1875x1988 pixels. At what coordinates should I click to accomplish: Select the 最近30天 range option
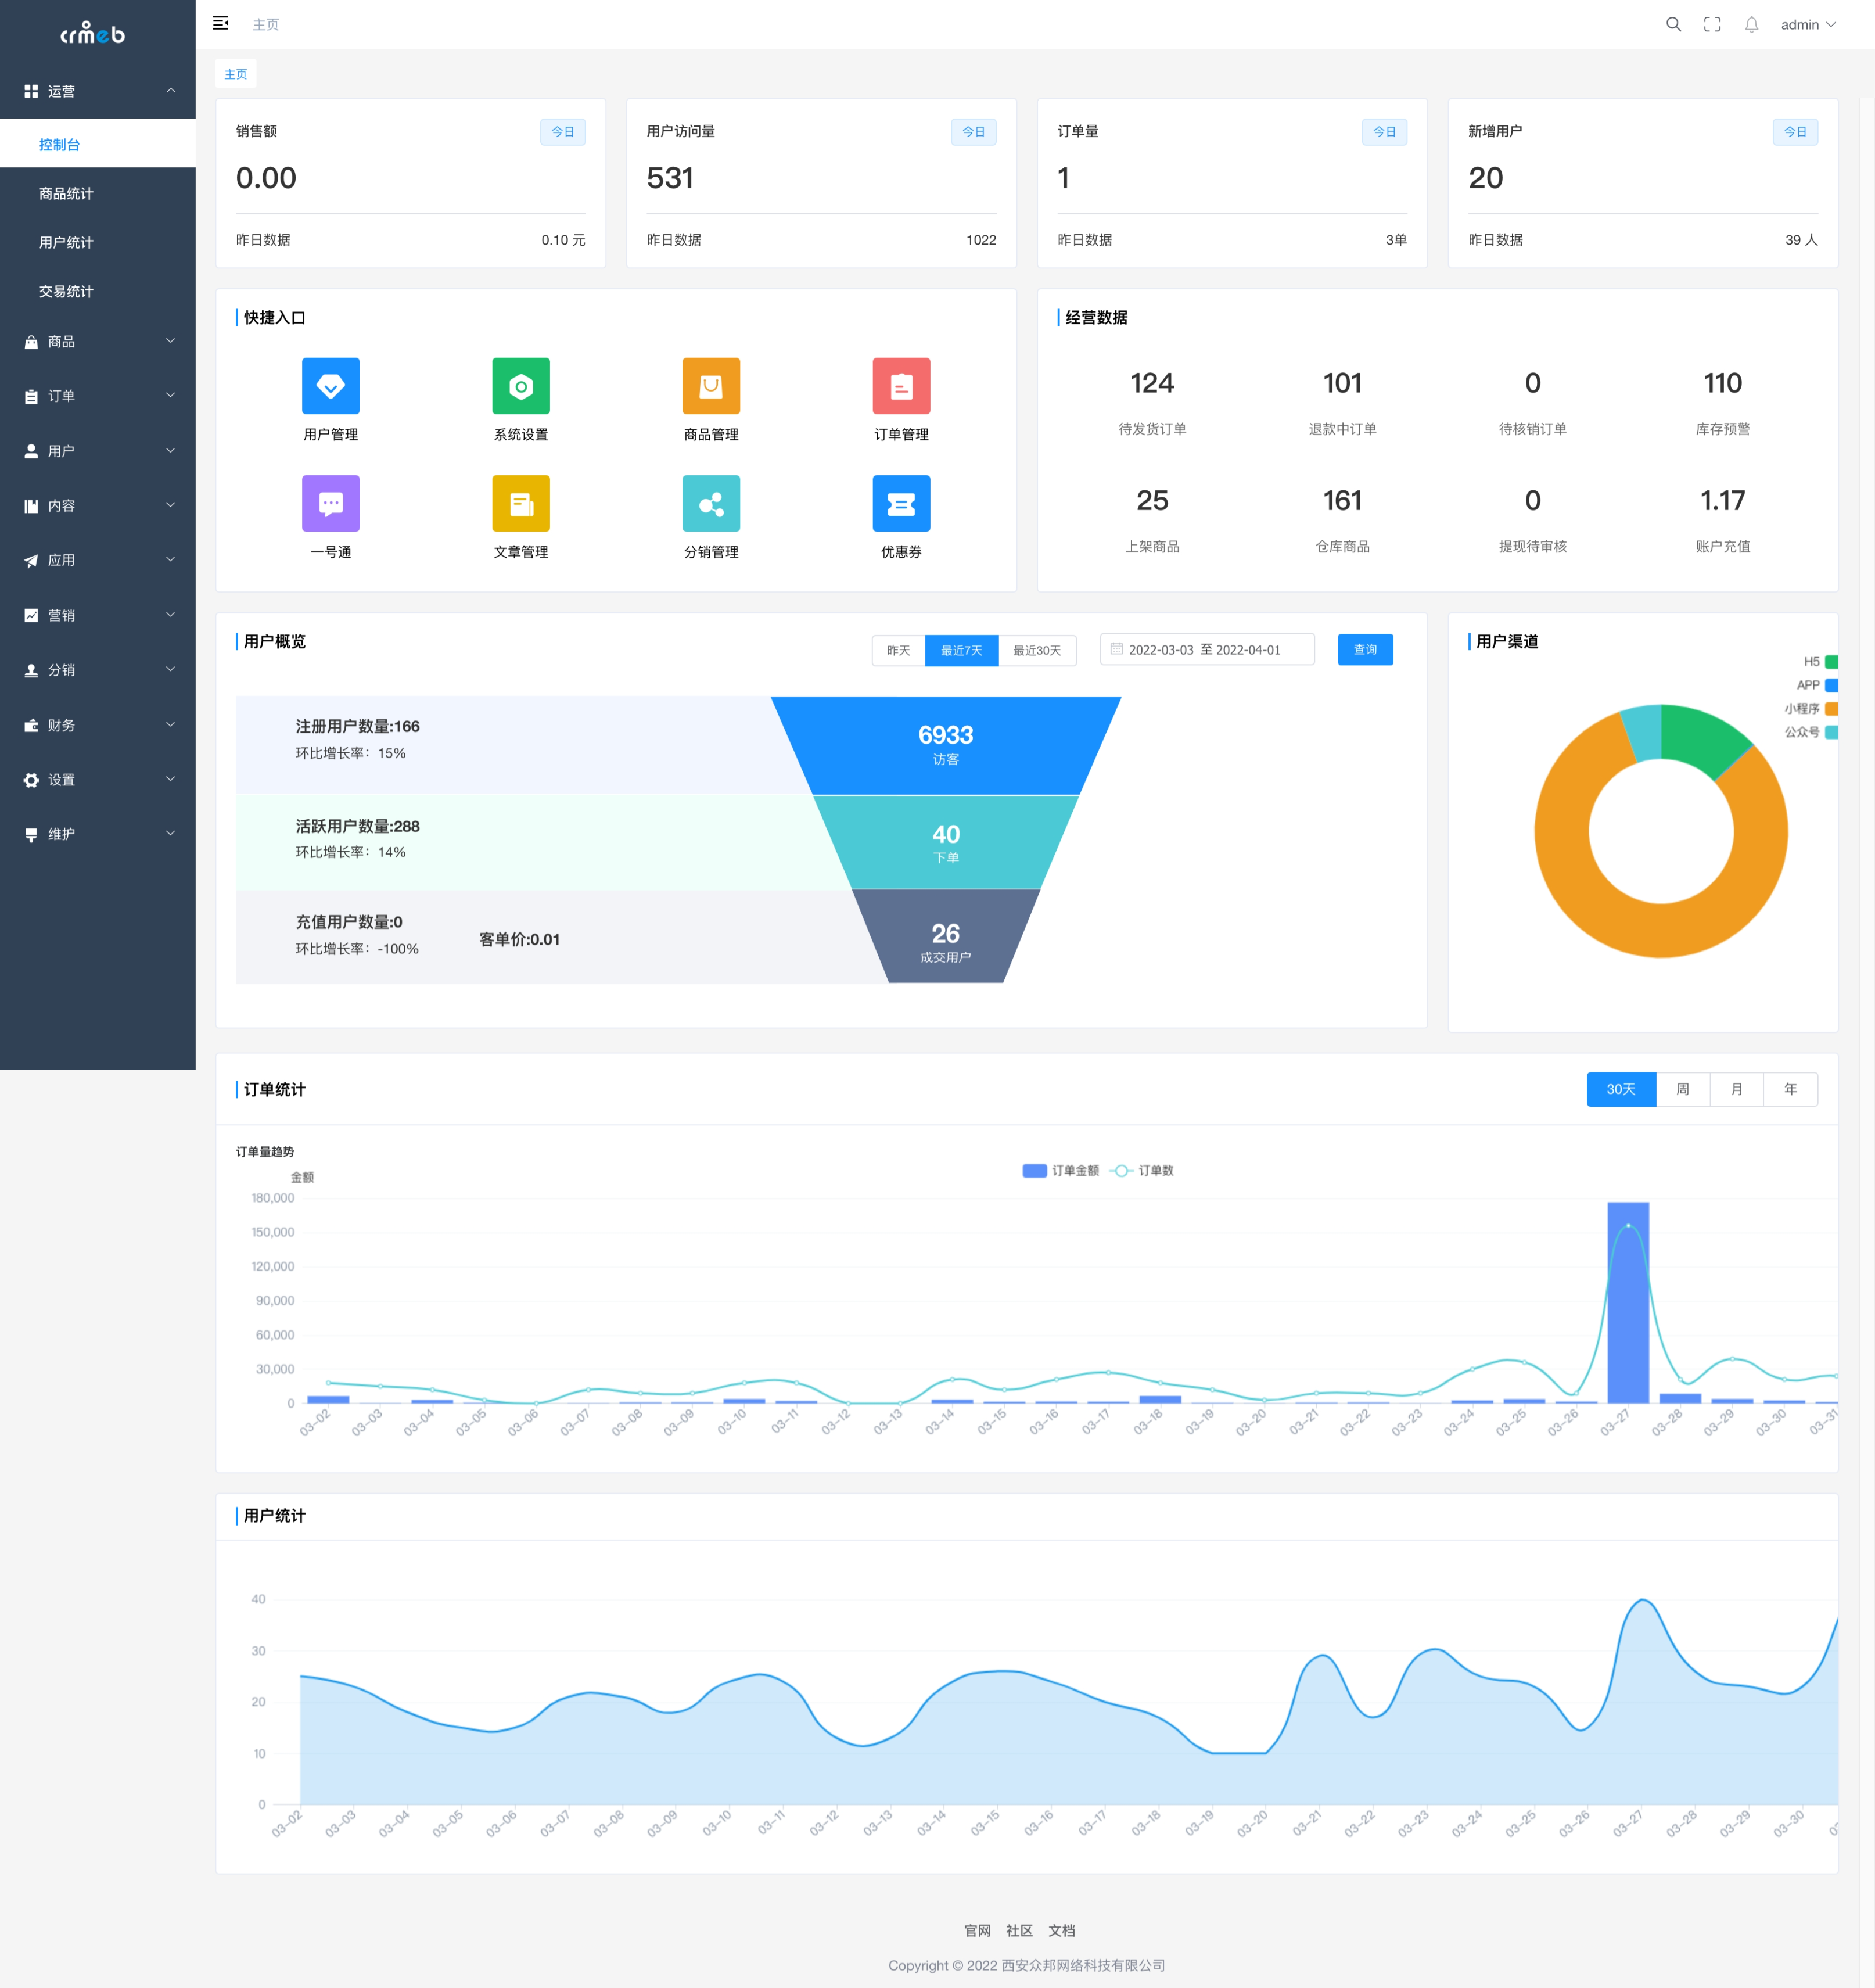click(x=1037, y=650)
